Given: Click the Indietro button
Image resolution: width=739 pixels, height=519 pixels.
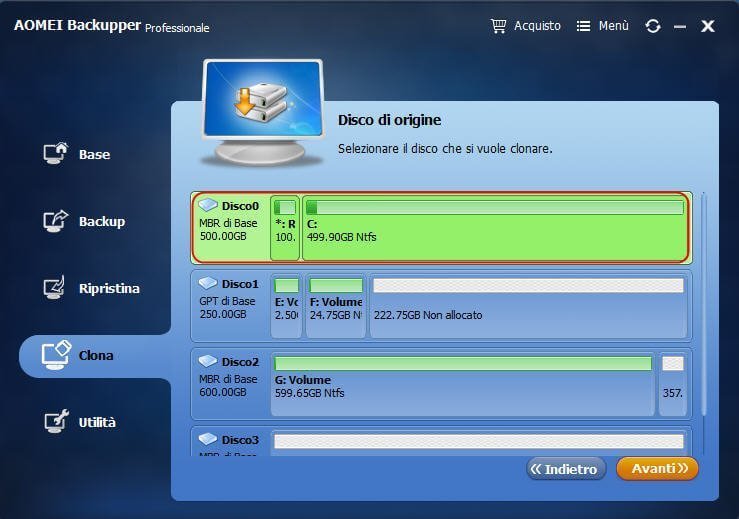Looking at the screenshot, I should coord(566,469).
